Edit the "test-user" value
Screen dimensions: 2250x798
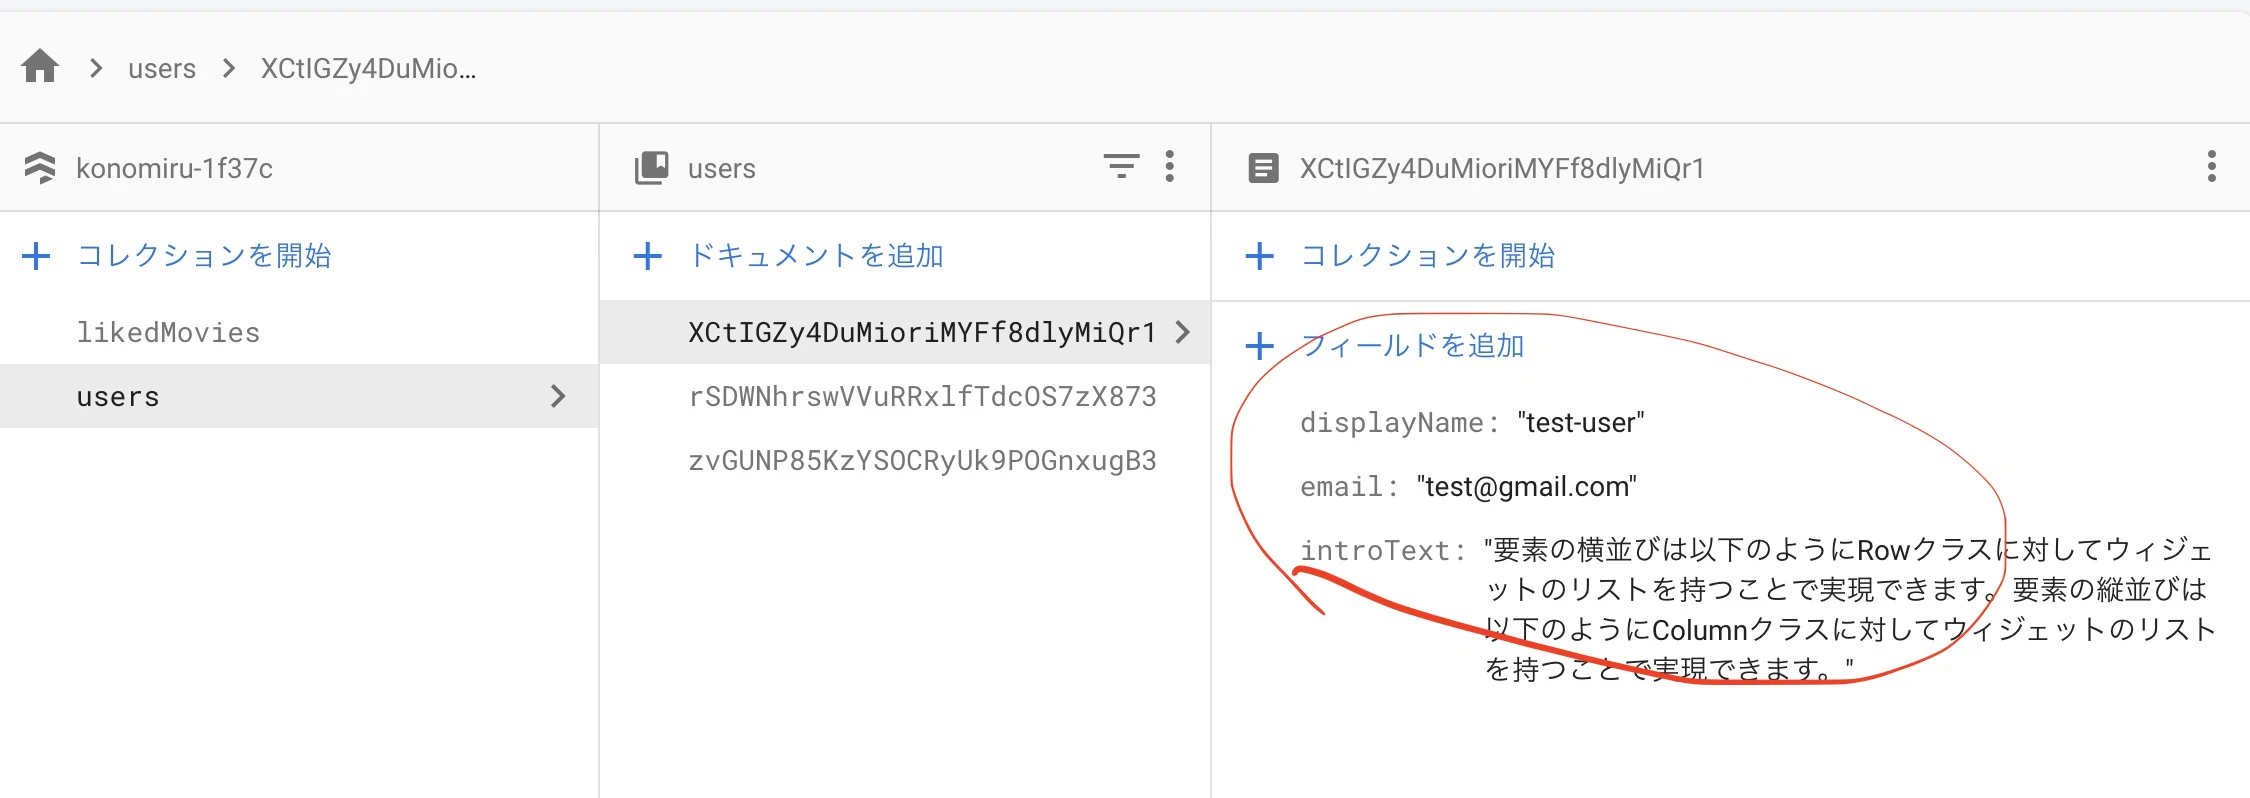point(1581,423)
